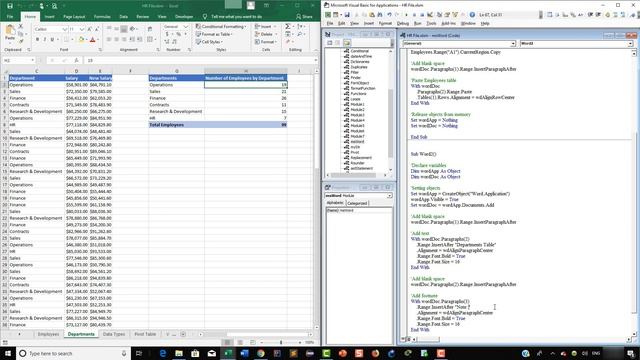Click the Insert Function fx icon in Excel
Viewport: 640px width, 360px height.
(x=76, y=60)
